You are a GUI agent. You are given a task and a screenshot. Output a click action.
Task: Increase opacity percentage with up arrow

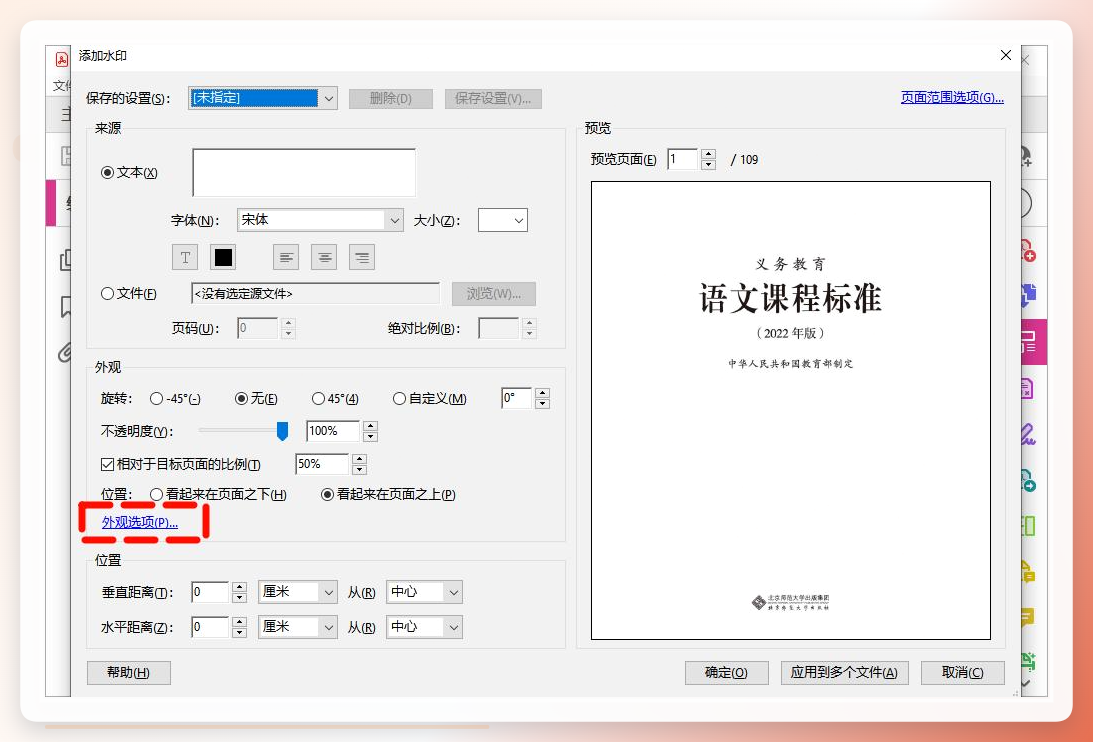tap(370, 426)
